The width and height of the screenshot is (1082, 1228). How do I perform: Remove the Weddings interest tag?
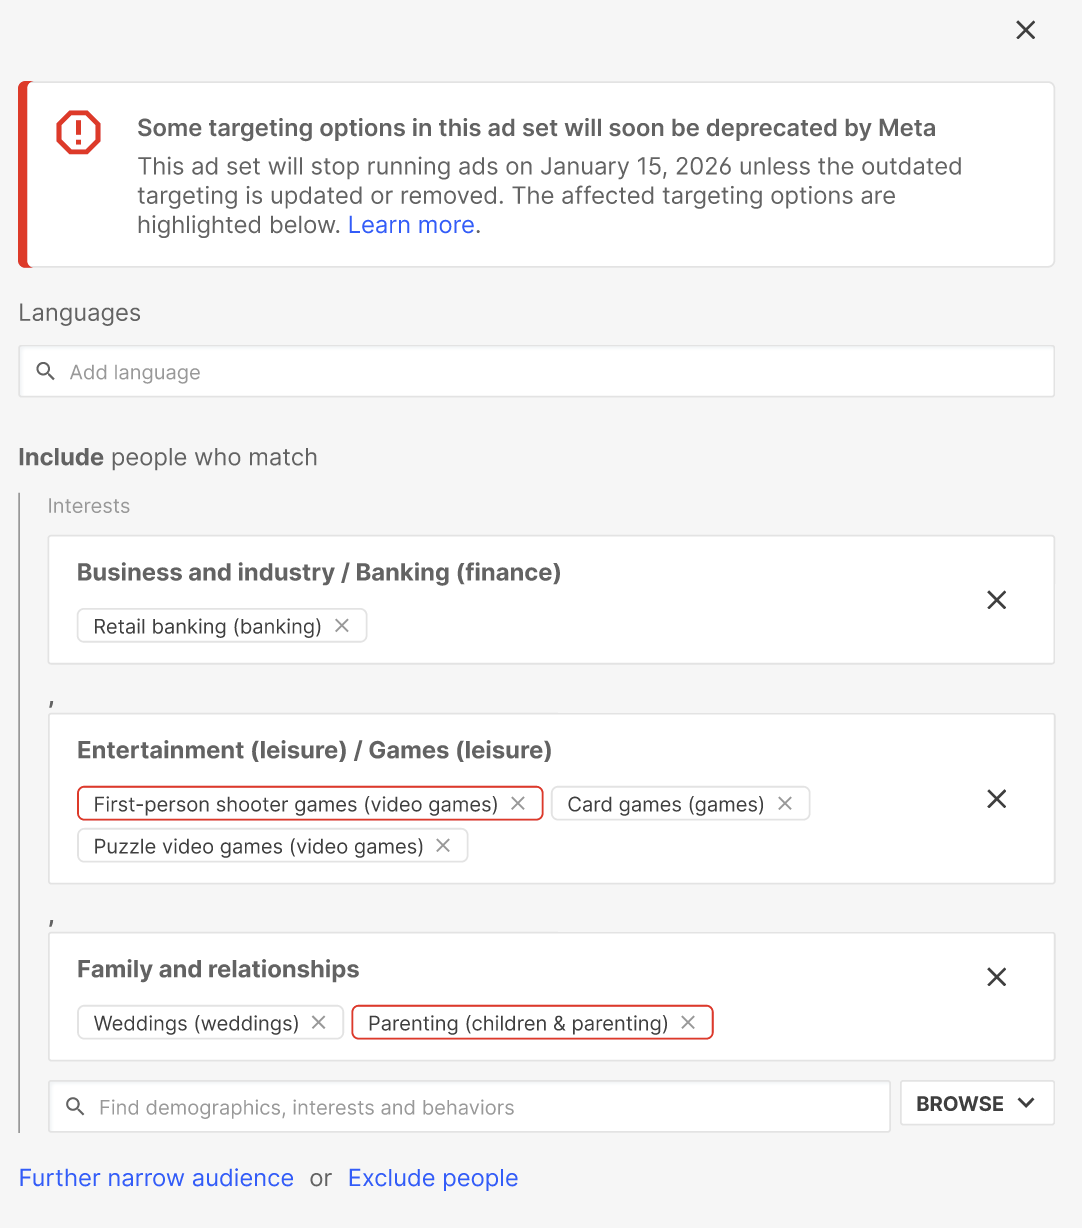(x=319, y=1023)
